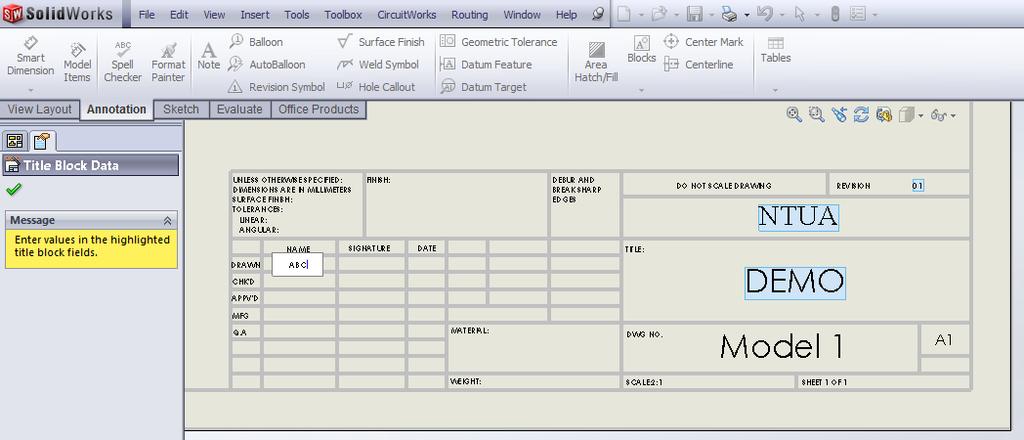Viewport: 1024px width, 440px height.
Task: Click the New document icon
Action: tap(624, 14)
